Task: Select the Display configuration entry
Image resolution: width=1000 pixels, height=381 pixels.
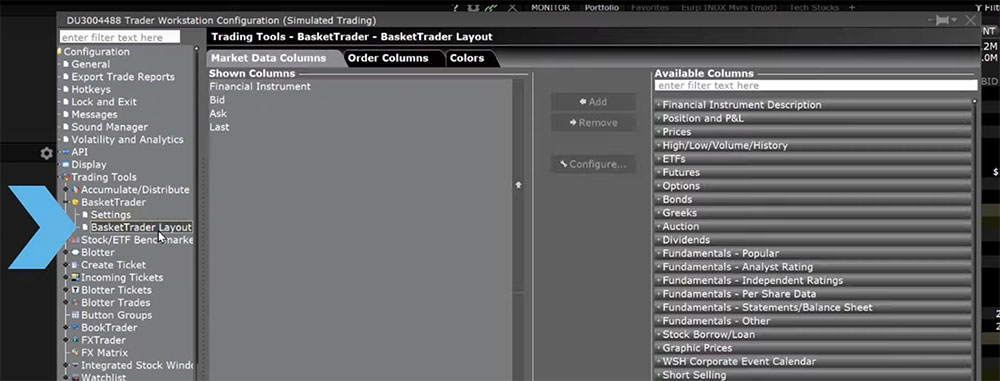Action: pos(89,165)
